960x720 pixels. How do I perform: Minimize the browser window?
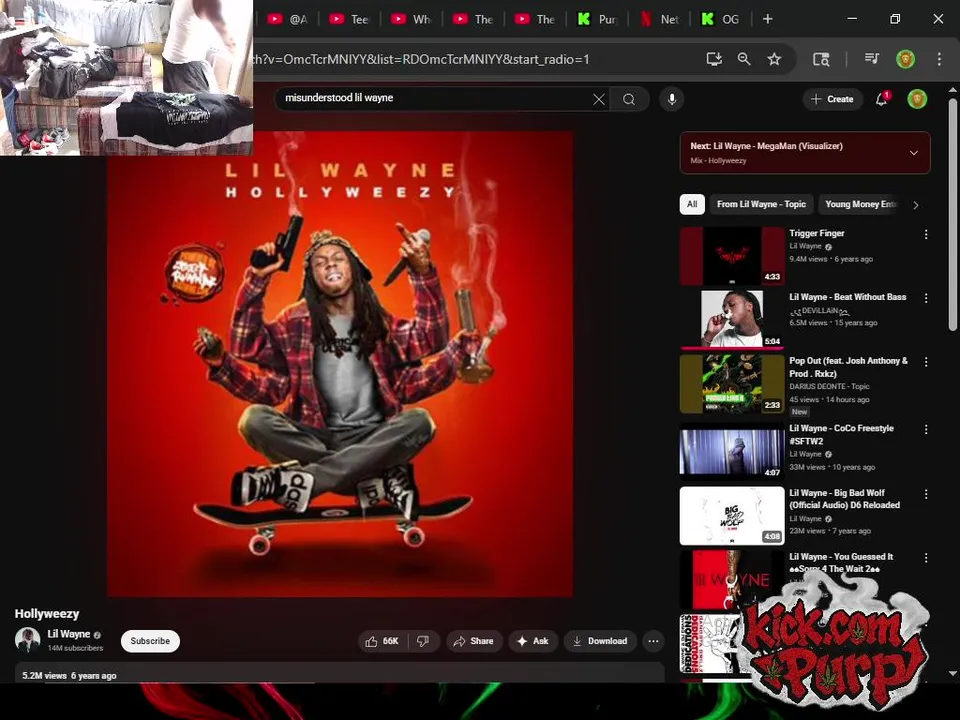pos(852,19)
